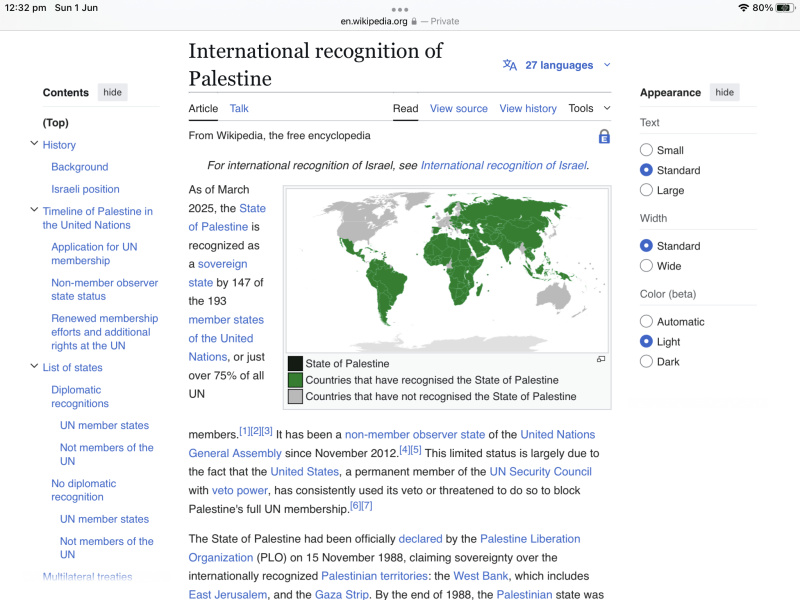Image resolution: width=800 pixels, height=600 pixels.
Task: Click the language translate icon
Action: (510, 65)
